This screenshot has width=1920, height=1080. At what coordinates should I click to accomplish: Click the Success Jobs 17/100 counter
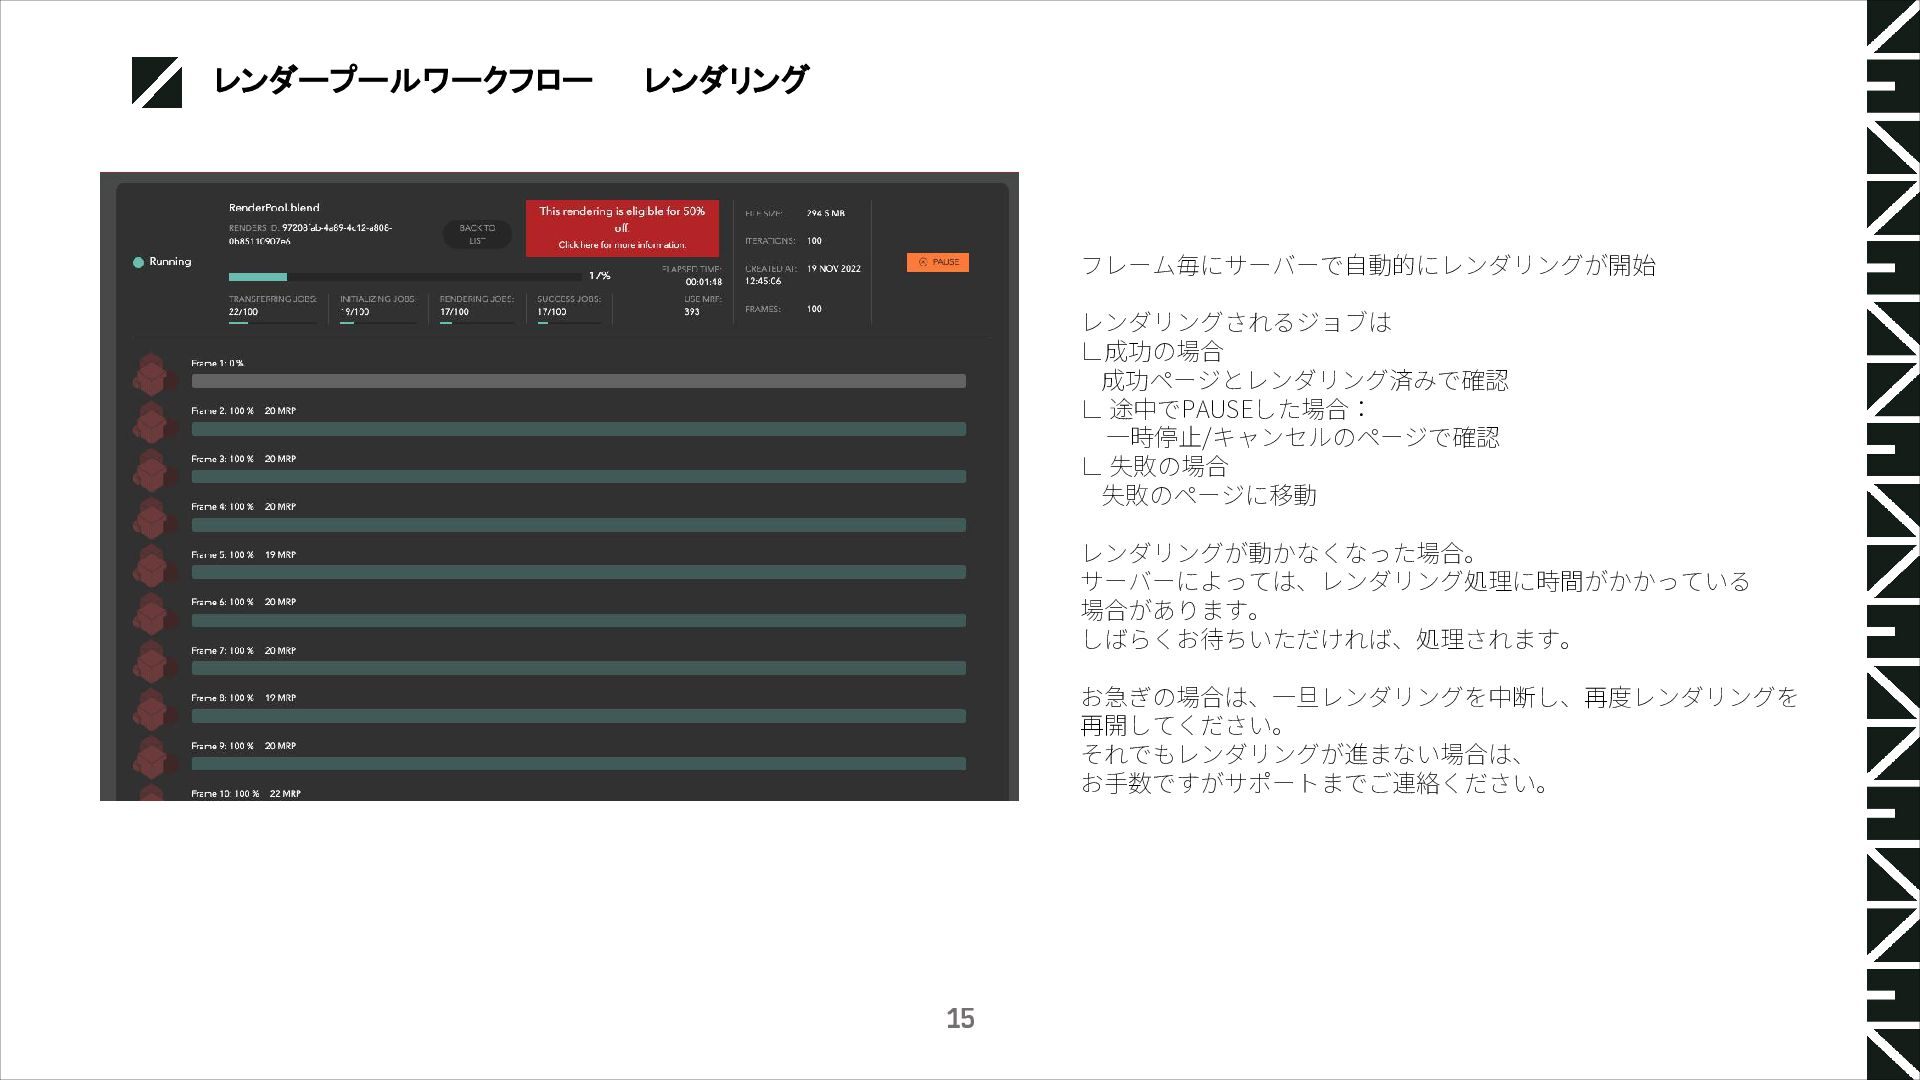click(552, 311)
